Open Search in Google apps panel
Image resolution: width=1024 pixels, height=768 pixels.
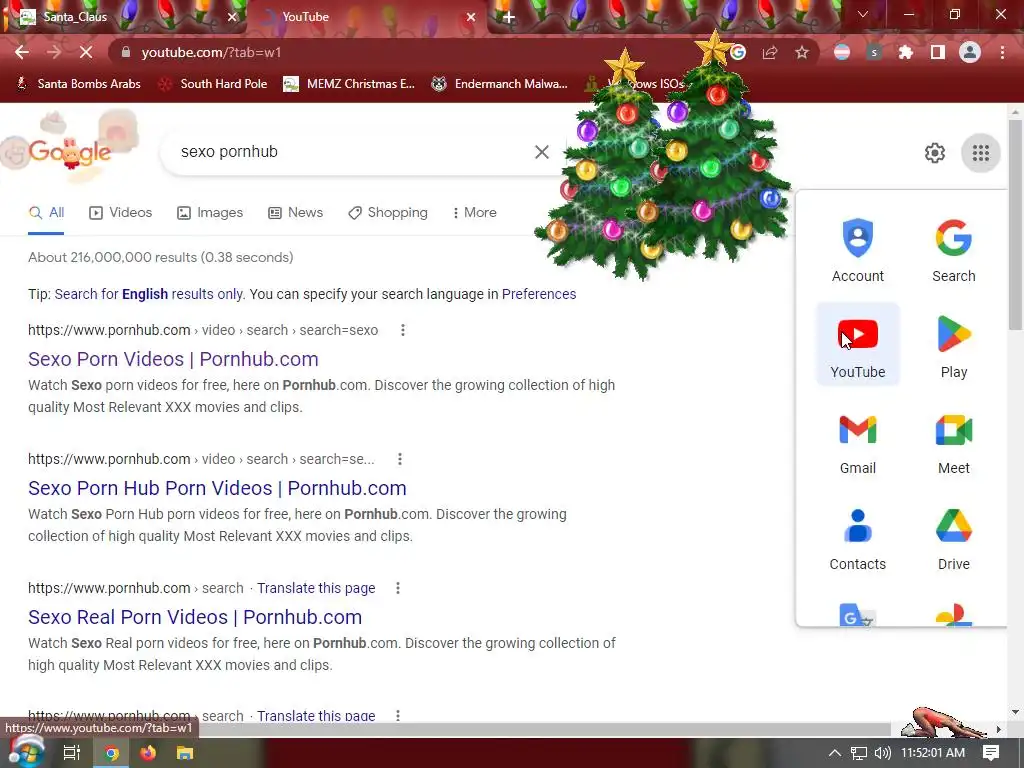[x=953, y=249]
